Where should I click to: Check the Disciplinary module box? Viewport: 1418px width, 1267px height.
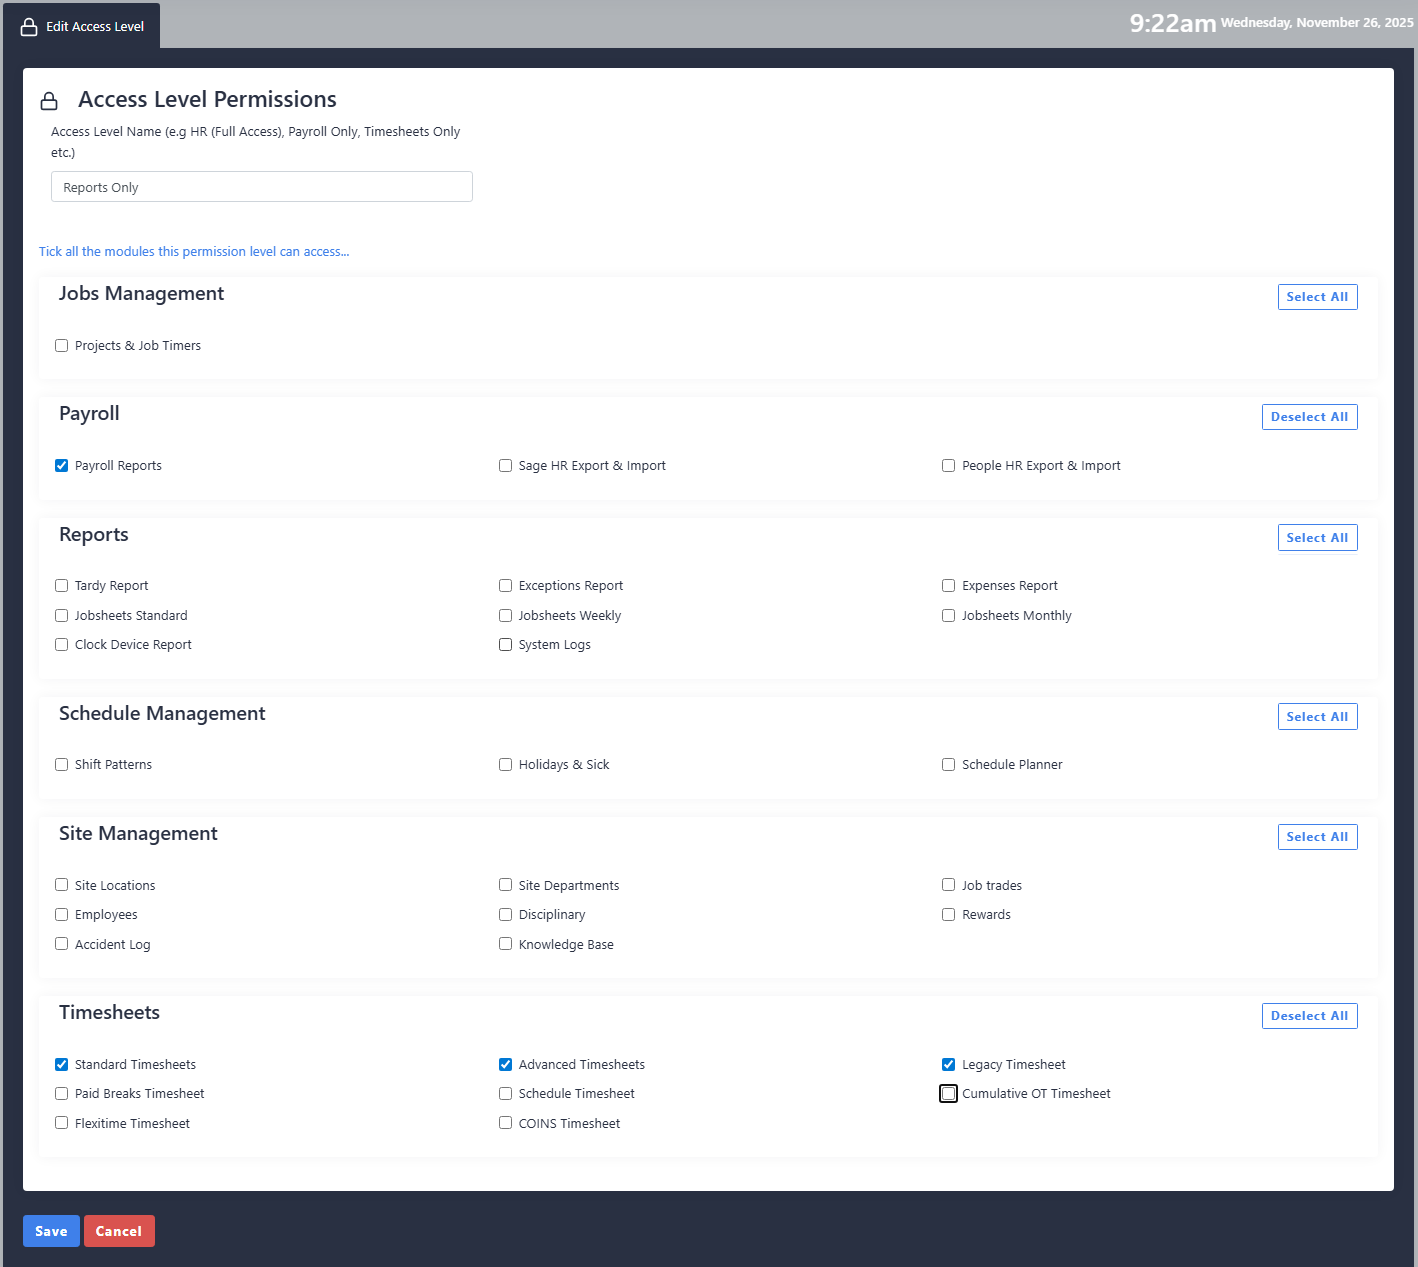pos(506,915)
